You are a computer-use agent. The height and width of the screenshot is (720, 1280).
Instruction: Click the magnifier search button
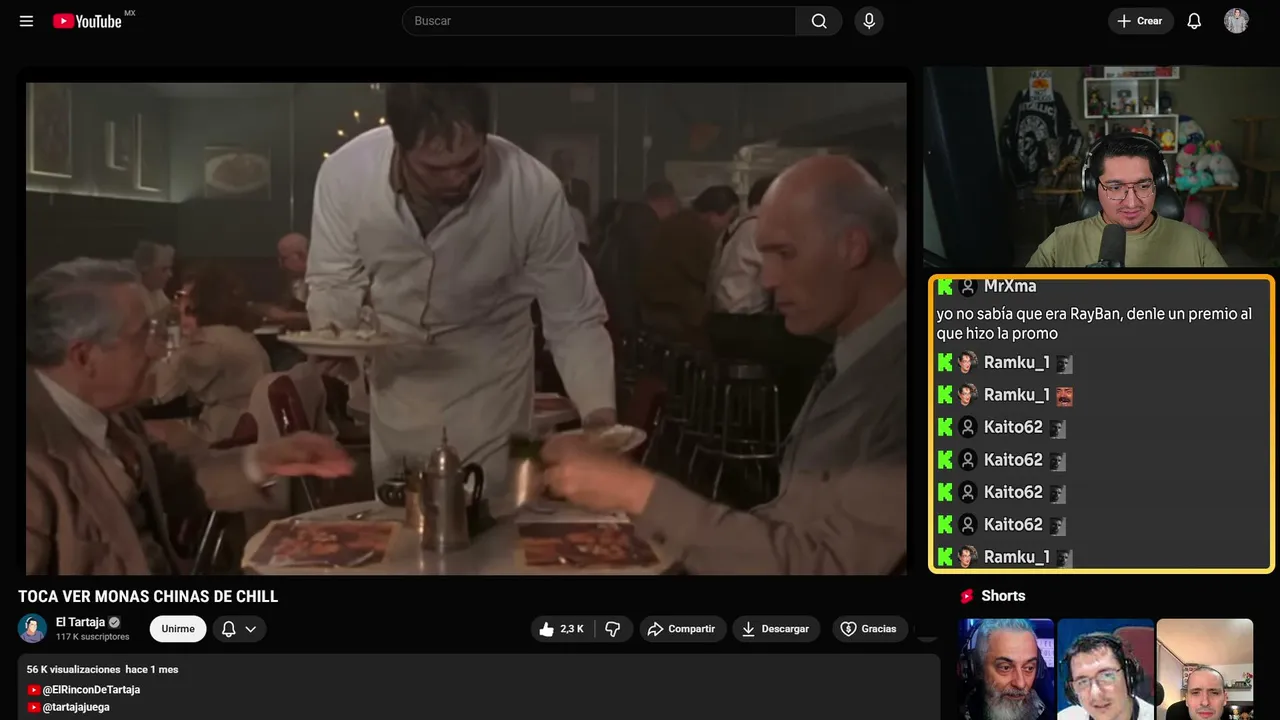coord(819,21)
